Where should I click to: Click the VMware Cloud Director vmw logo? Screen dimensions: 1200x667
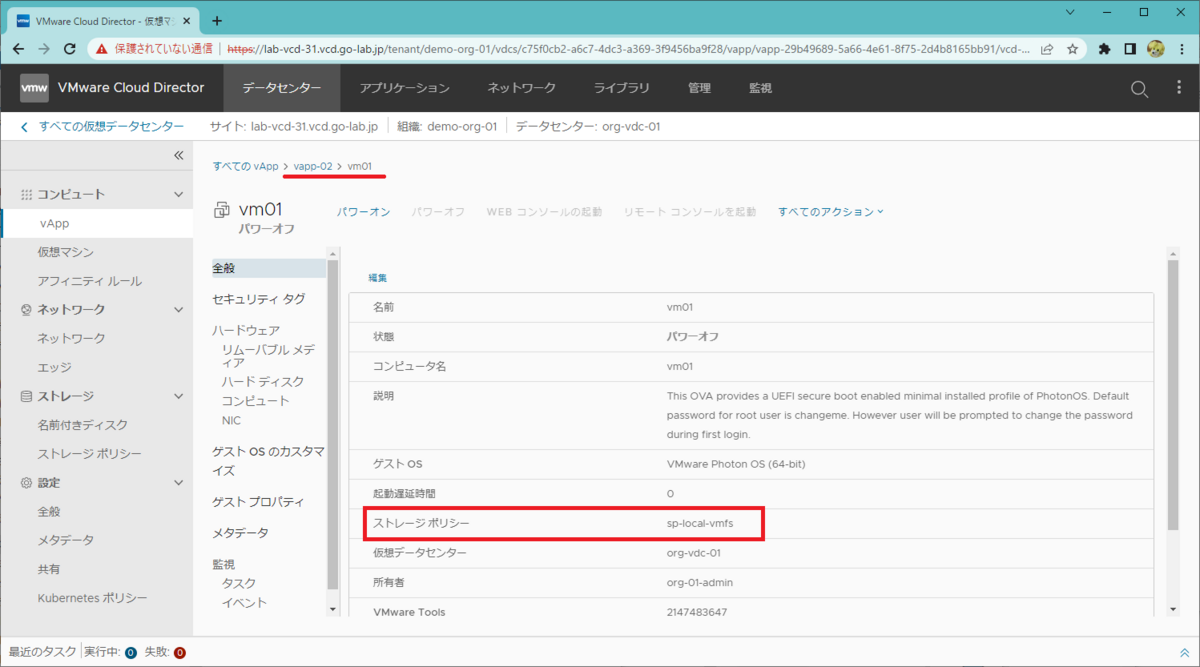point(34,88)
